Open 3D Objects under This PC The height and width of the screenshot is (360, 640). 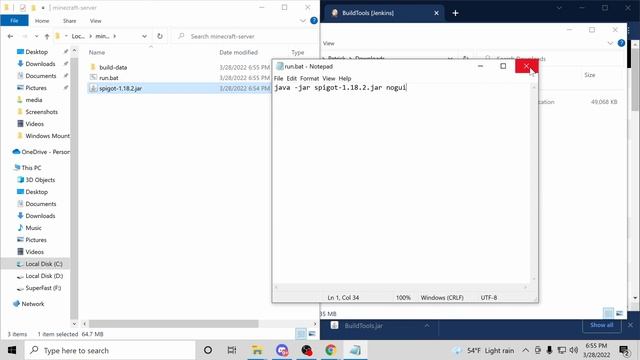pyautogui.click(x=40, y=180)
